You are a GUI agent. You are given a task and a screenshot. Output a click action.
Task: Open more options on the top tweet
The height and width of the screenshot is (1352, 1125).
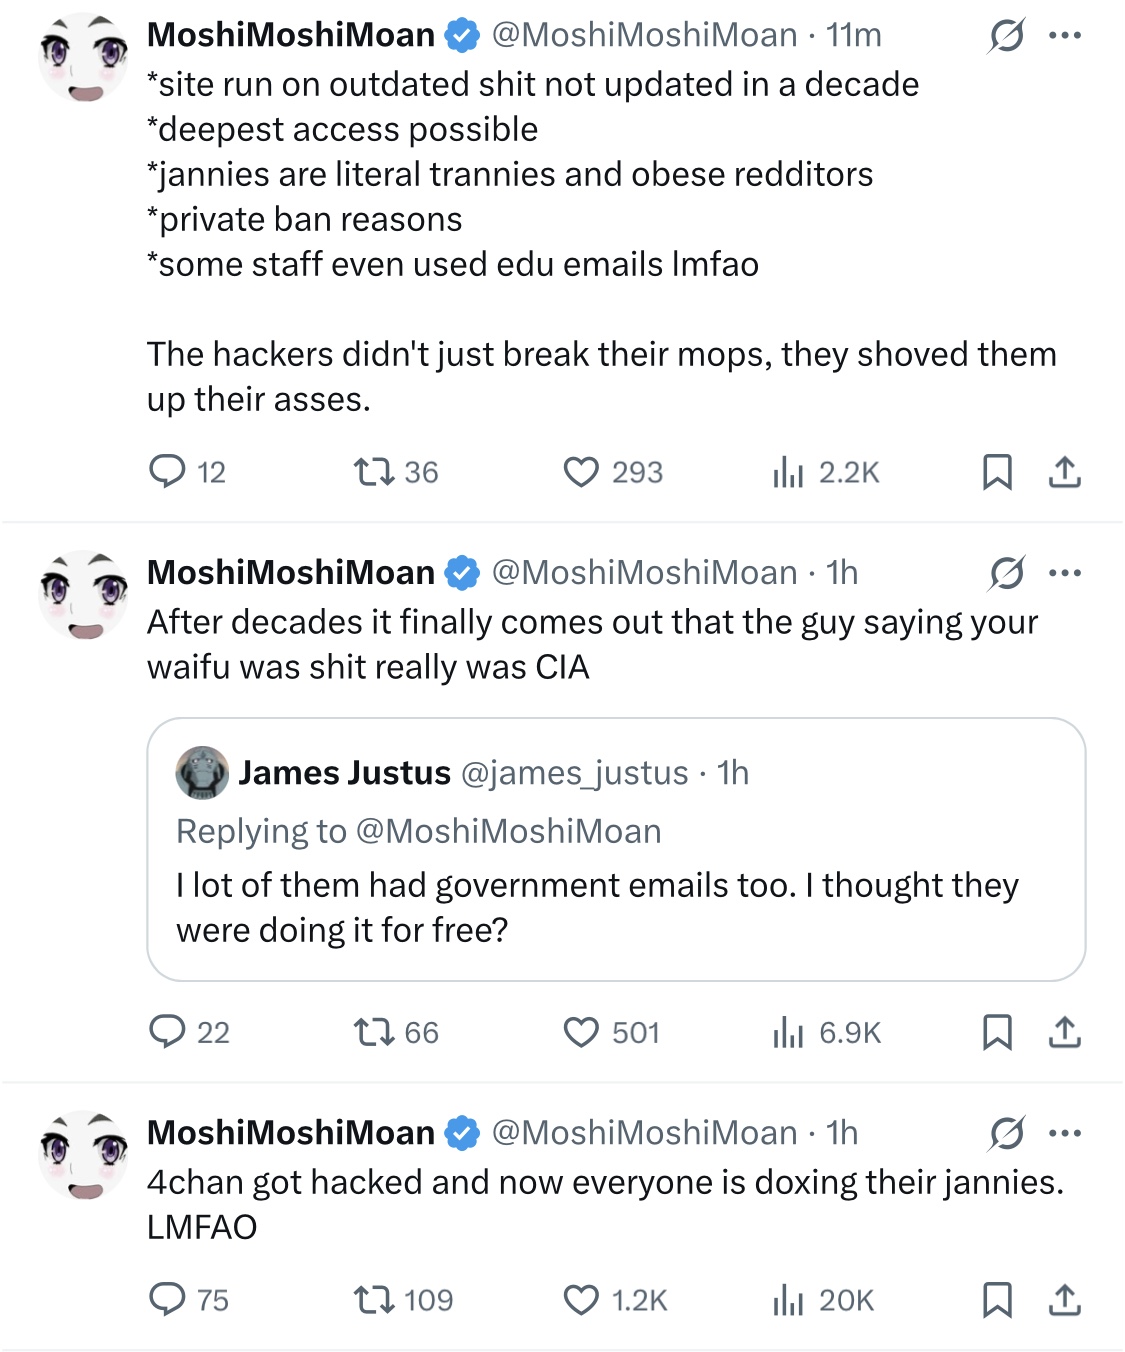(x=1065, y=36)
